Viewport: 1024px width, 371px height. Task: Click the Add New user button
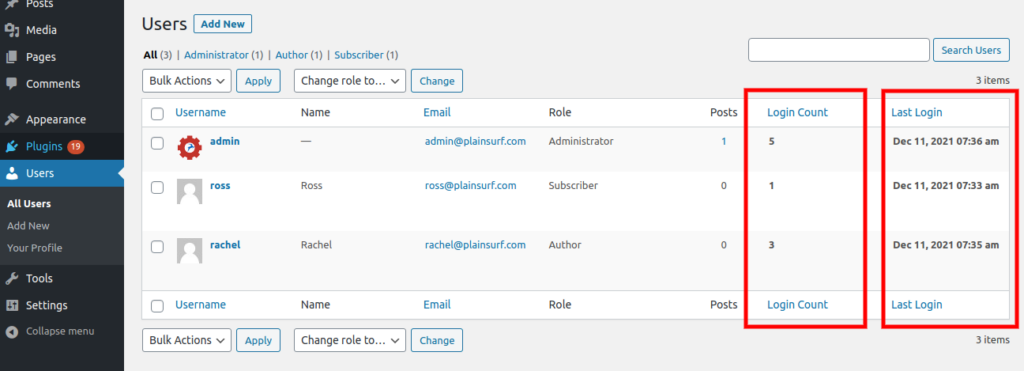point(223,24)
